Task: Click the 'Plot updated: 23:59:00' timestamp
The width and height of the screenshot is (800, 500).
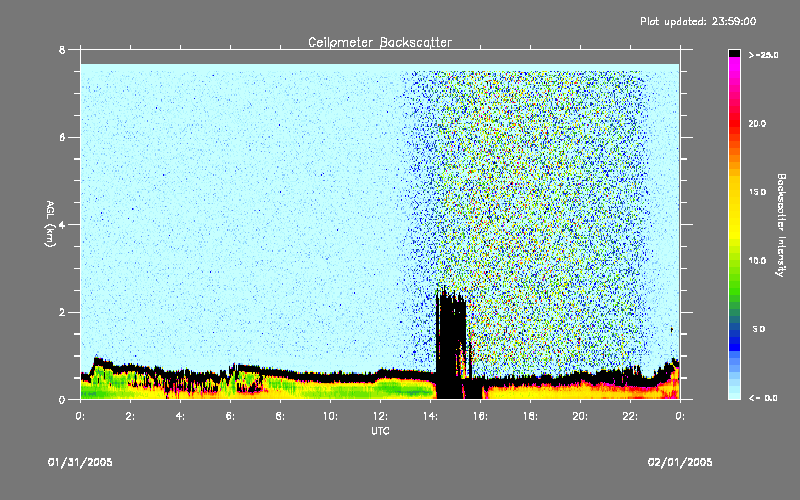Action: click(x=698, y=21)
